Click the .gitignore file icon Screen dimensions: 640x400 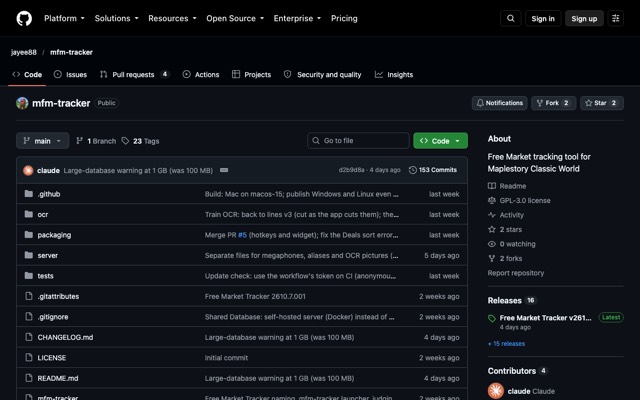click(29, 316)
